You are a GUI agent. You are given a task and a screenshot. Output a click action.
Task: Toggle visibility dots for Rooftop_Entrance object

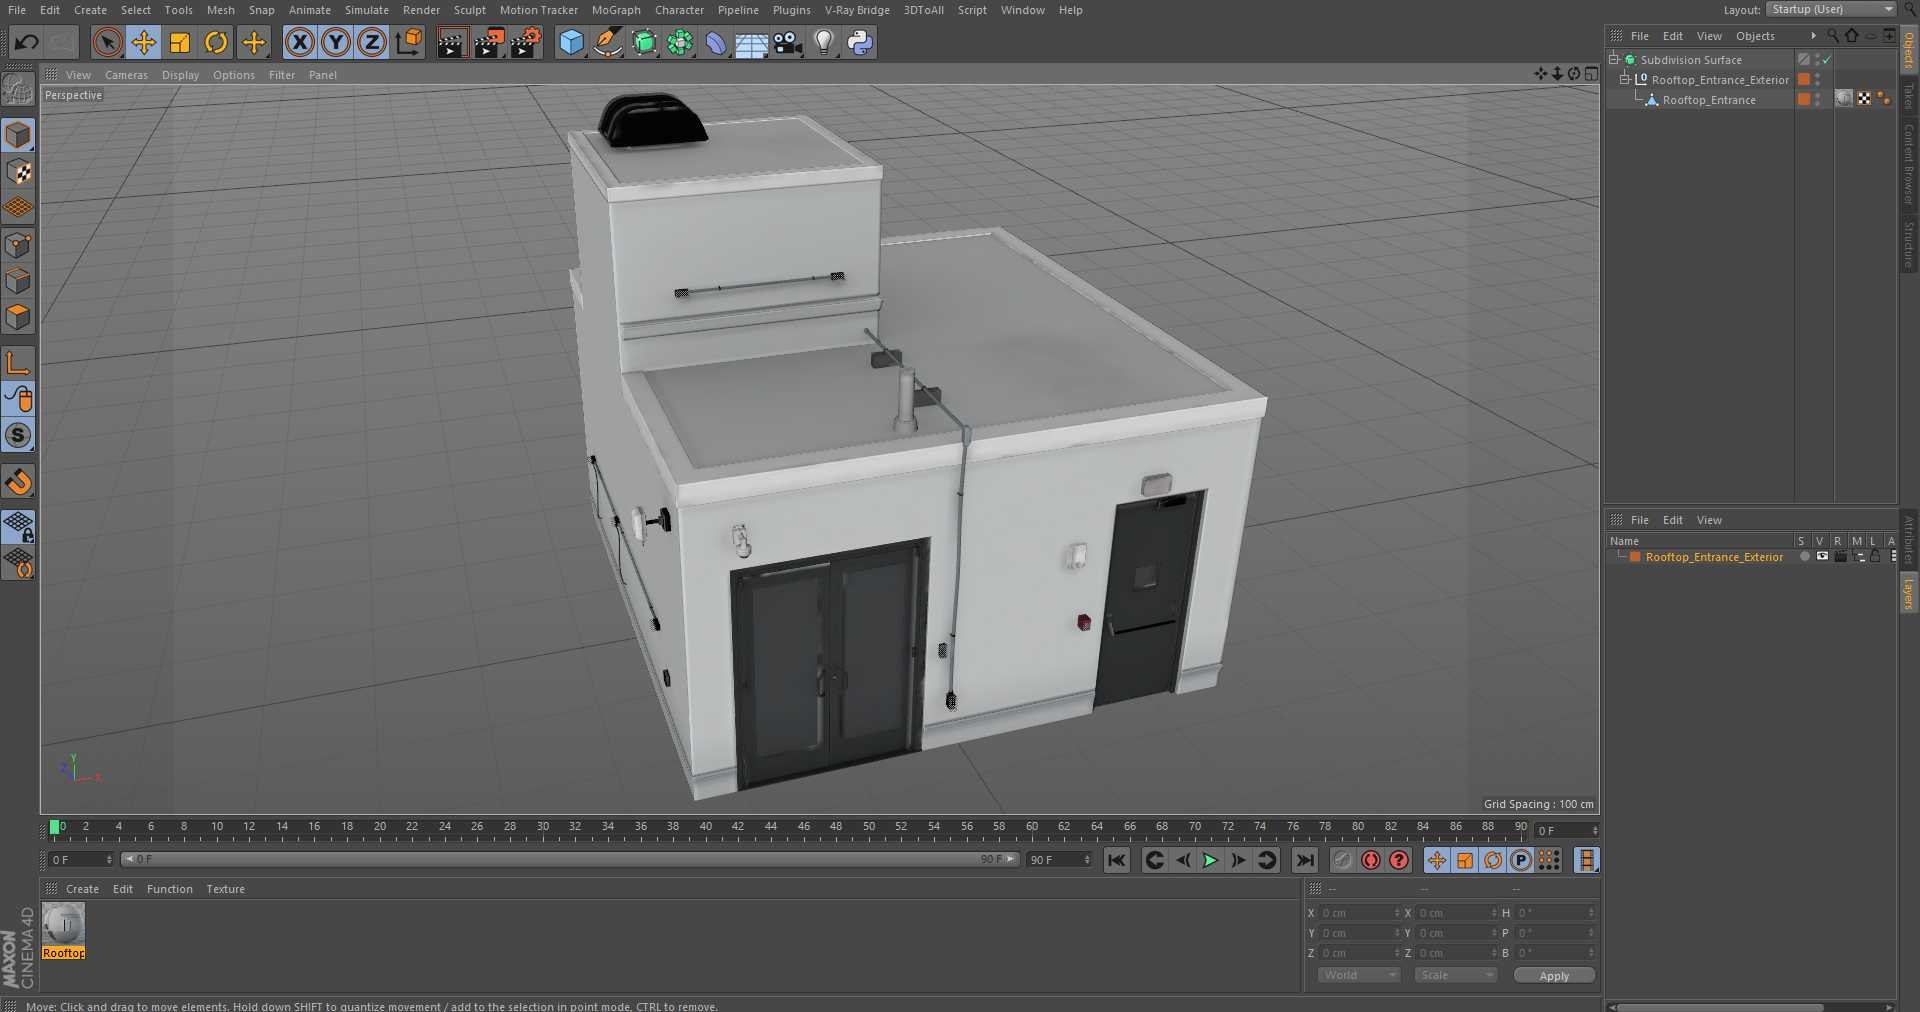coord(1817,100)
